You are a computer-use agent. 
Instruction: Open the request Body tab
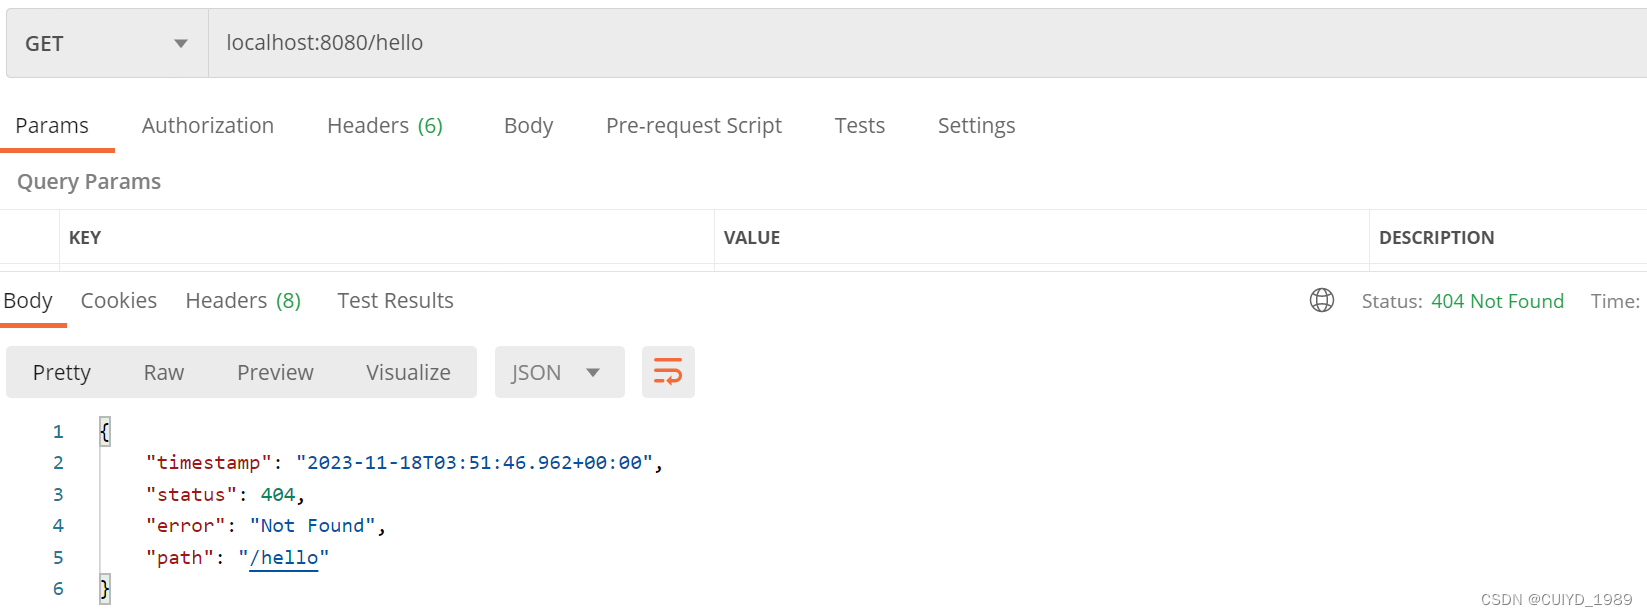coord(529,126)
